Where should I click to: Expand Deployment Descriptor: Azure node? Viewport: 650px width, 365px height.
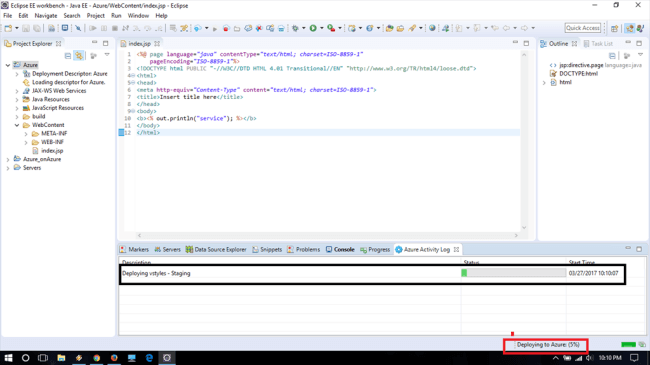tap(17, 74)
